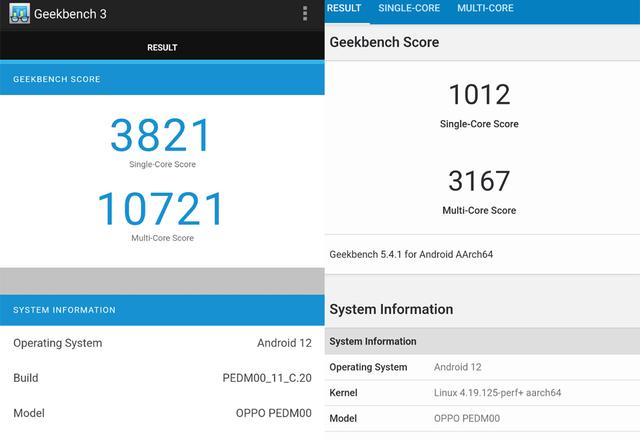The image size is (640, 440).
Task: Select the Linux 4.19.125-perf+ aarch64 kernel value
Action: pos(497,393)
